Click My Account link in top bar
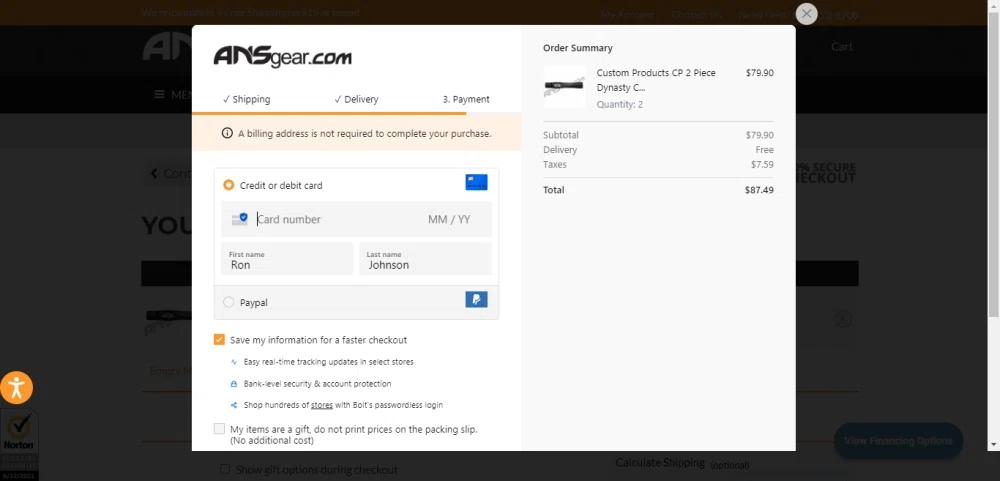 pos(627,15)
